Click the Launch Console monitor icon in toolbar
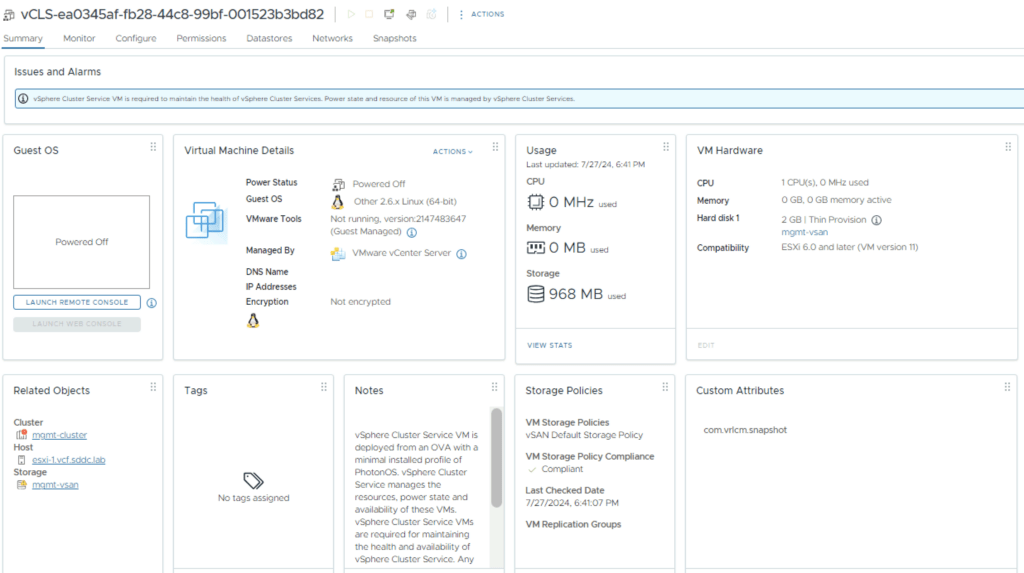Viewport: 1024px width, 573px height. click(x=389, y=14)
